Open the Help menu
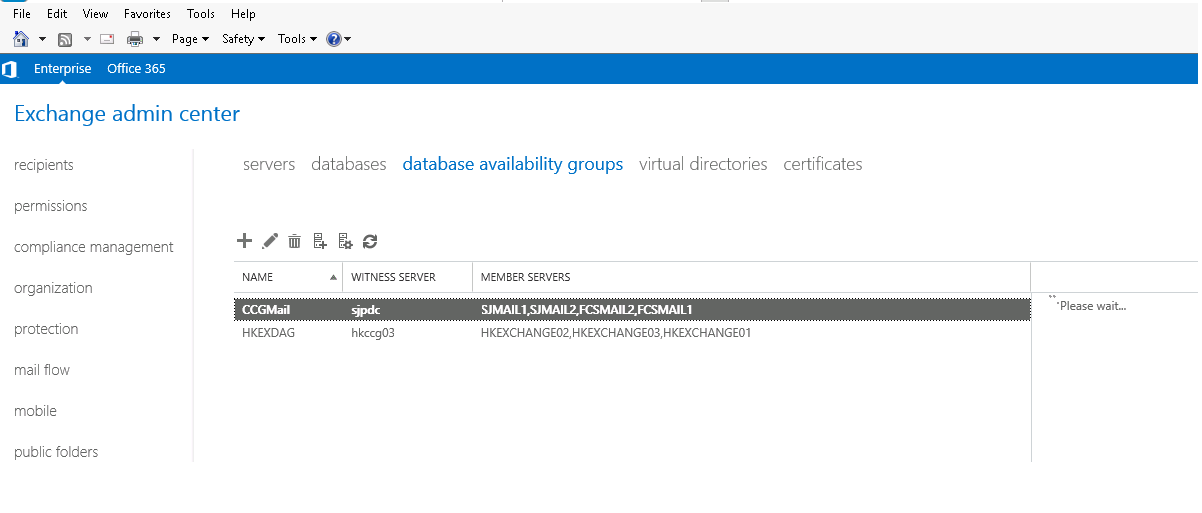The image size is (1202, 513). 243,14
